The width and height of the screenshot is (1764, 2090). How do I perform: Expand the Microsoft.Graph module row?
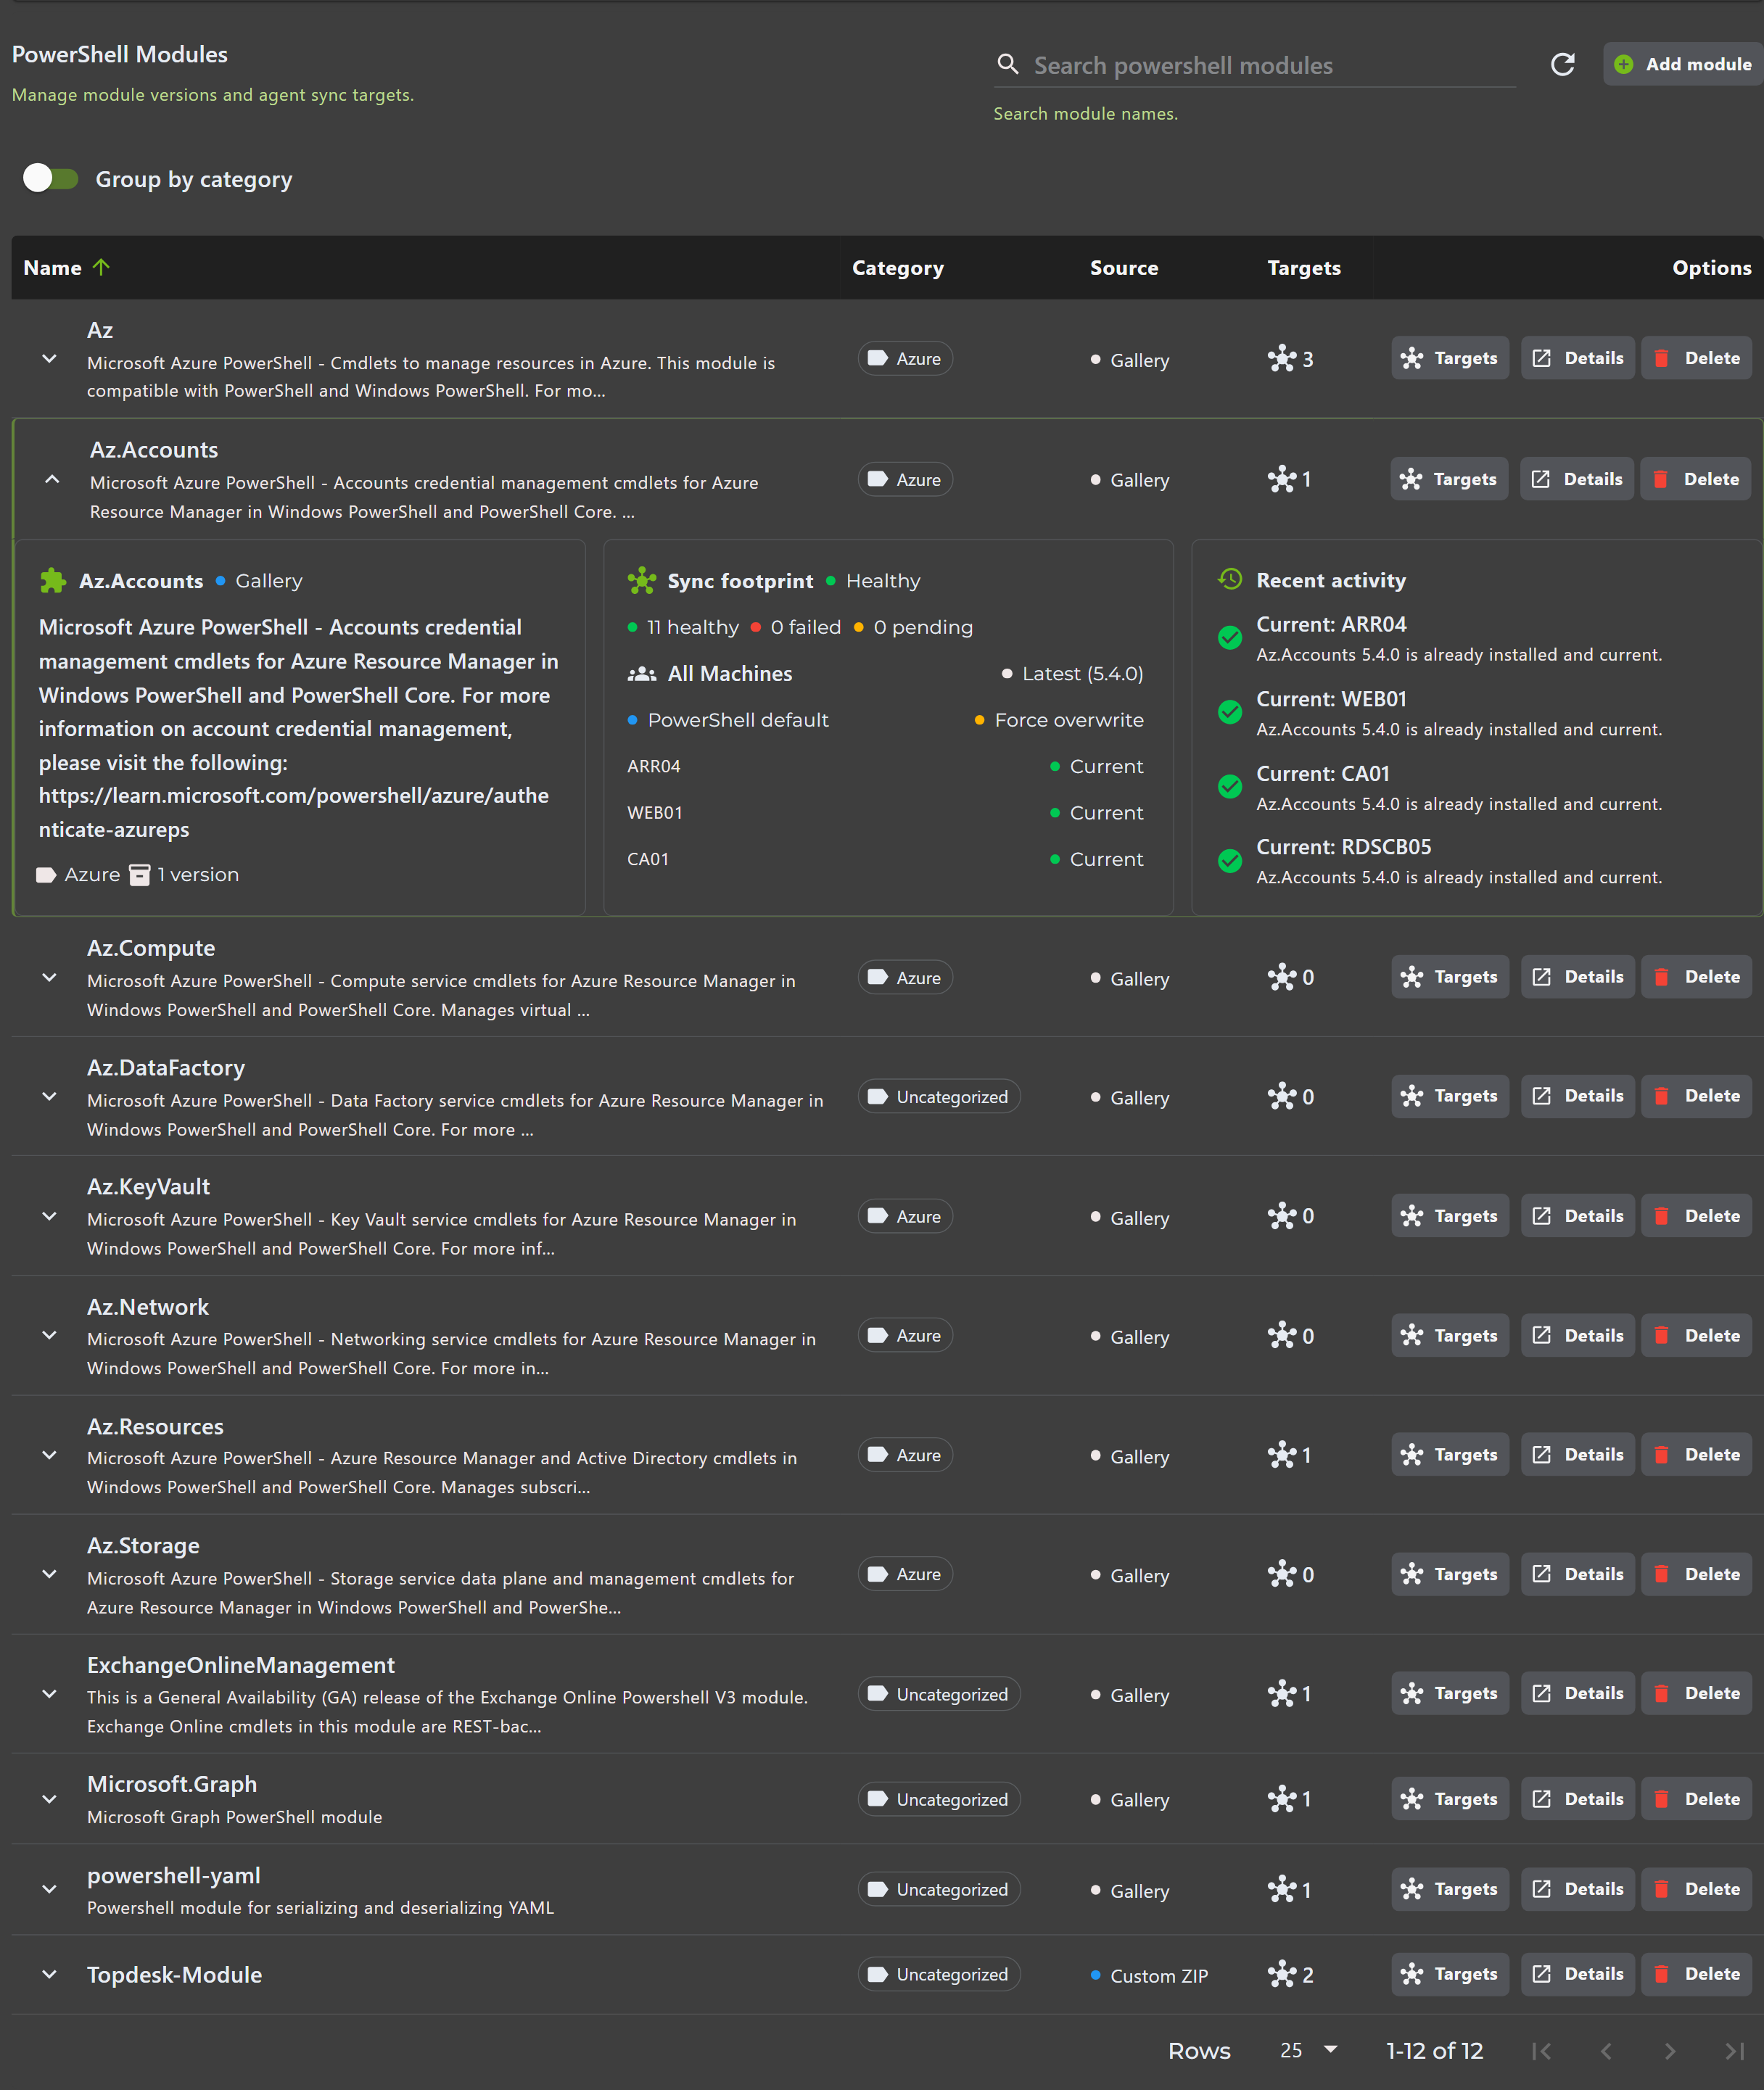coord(49,1799)
